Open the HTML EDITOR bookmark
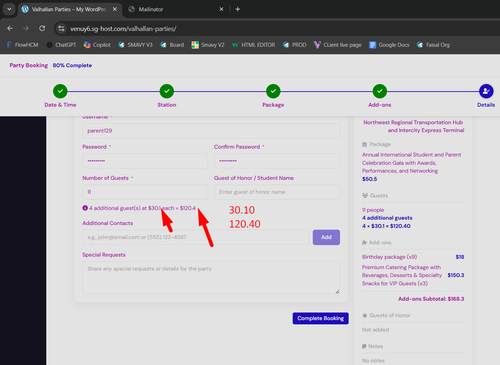The height and width of the screenshot is (365, 500). point(254,45)
